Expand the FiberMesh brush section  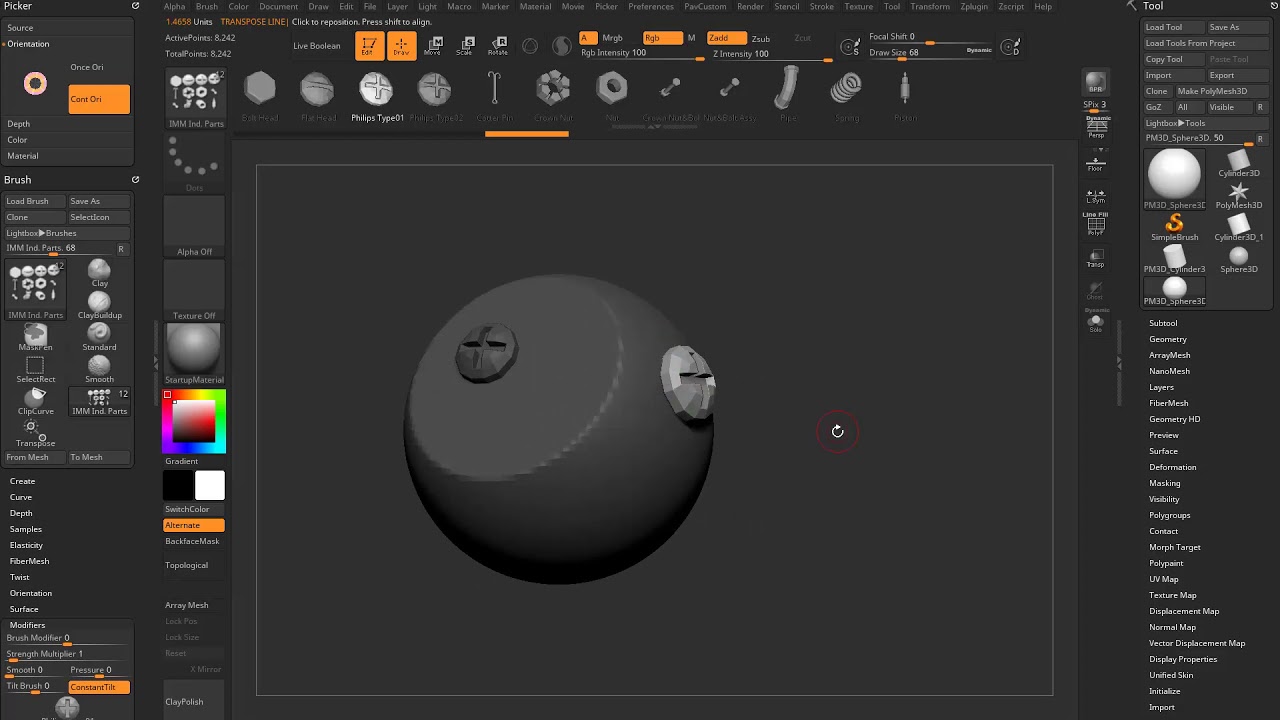[x=29, y=561]
